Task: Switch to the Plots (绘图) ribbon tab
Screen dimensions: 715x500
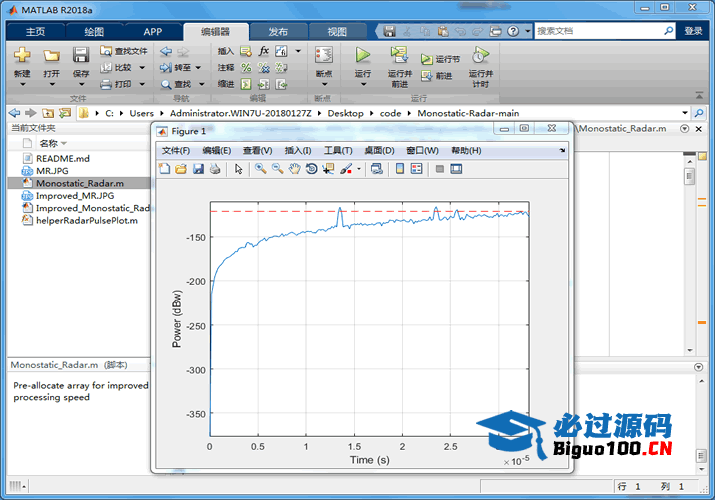Action: point(94,31)
